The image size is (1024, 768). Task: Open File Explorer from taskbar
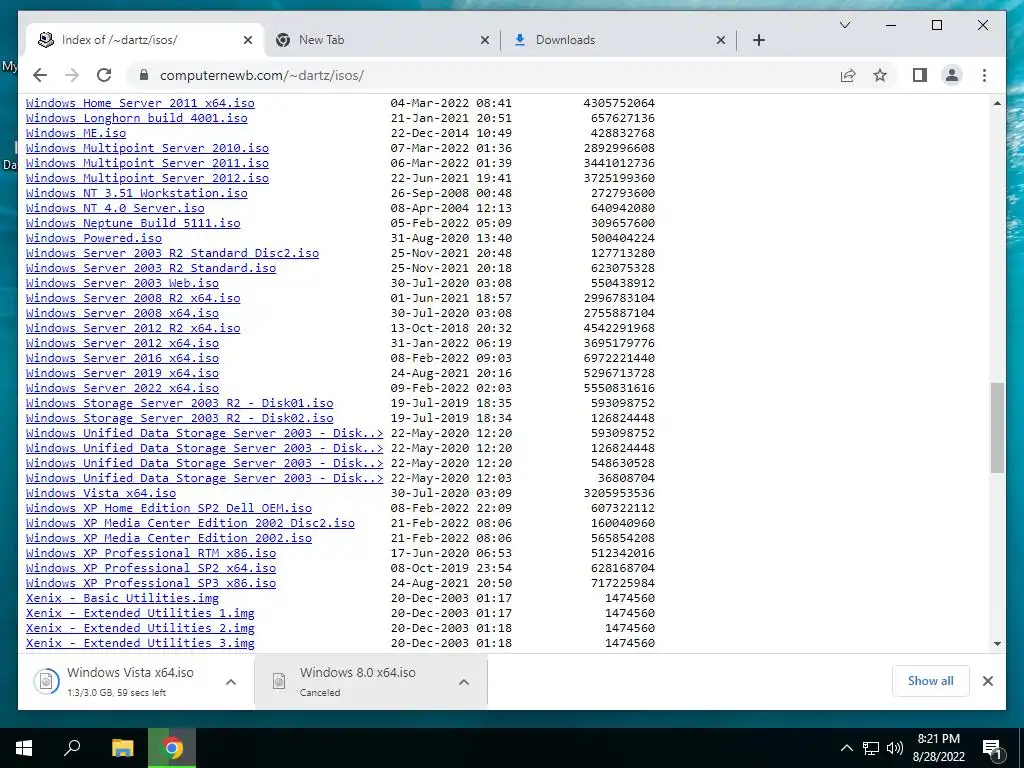(x=122, y=748)
